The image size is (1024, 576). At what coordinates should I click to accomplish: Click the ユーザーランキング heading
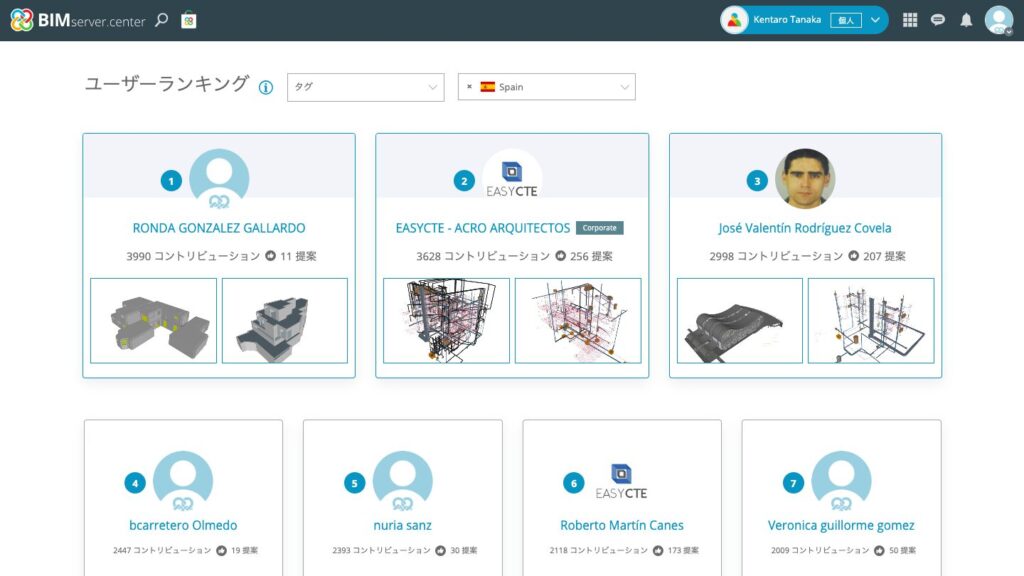tap(167, 84)
